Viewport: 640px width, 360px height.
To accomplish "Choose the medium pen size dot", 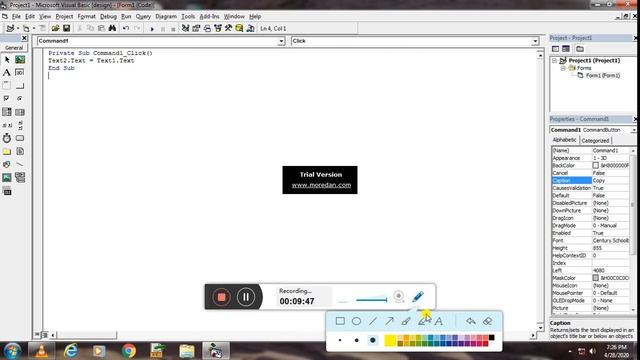I will [356, 340].
